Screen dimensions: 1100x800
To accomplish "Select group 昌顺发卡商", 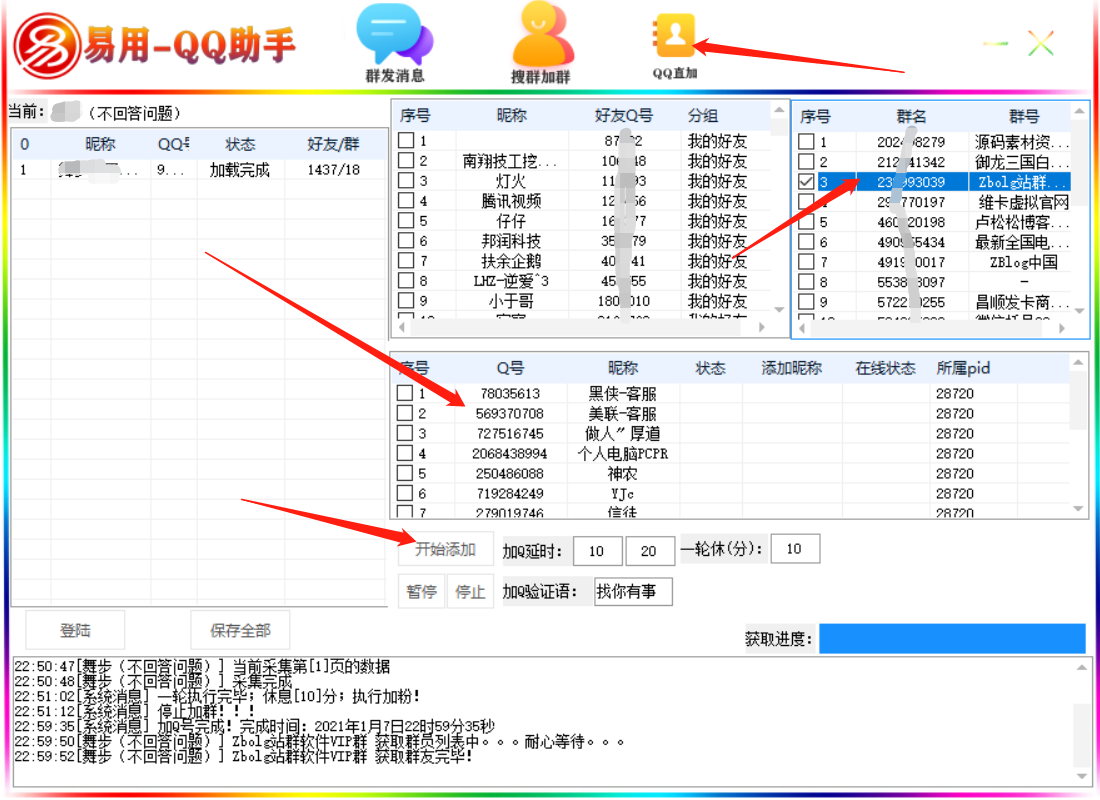I will click(x=1022, y=302).
